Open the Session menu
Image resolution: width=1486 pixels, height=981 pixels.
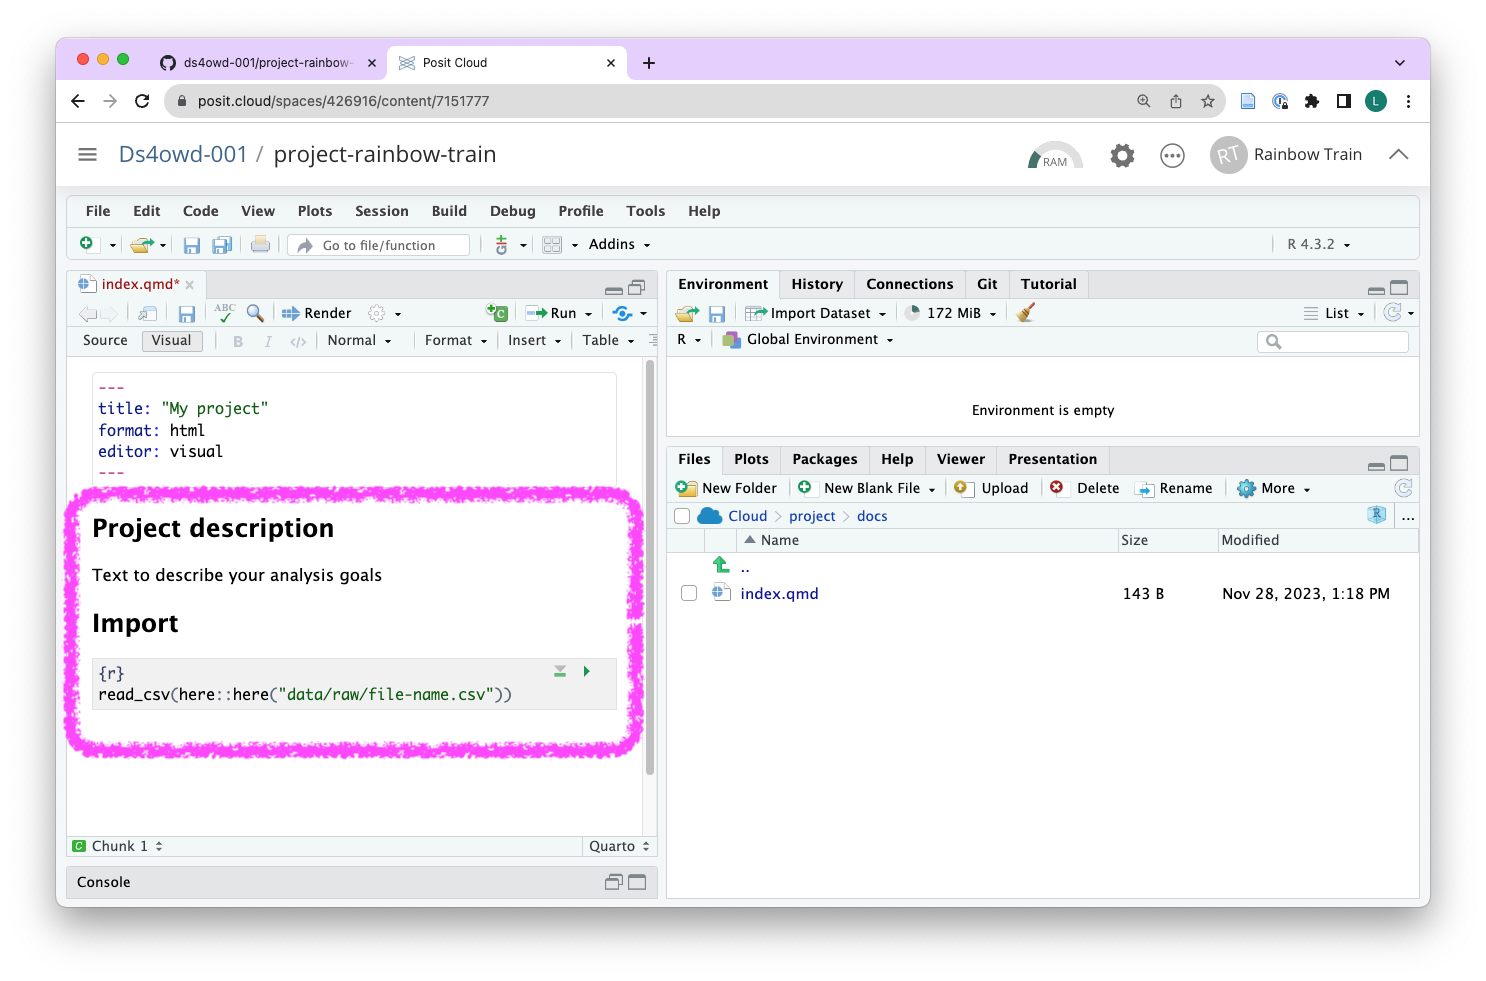tap(381, 211)
